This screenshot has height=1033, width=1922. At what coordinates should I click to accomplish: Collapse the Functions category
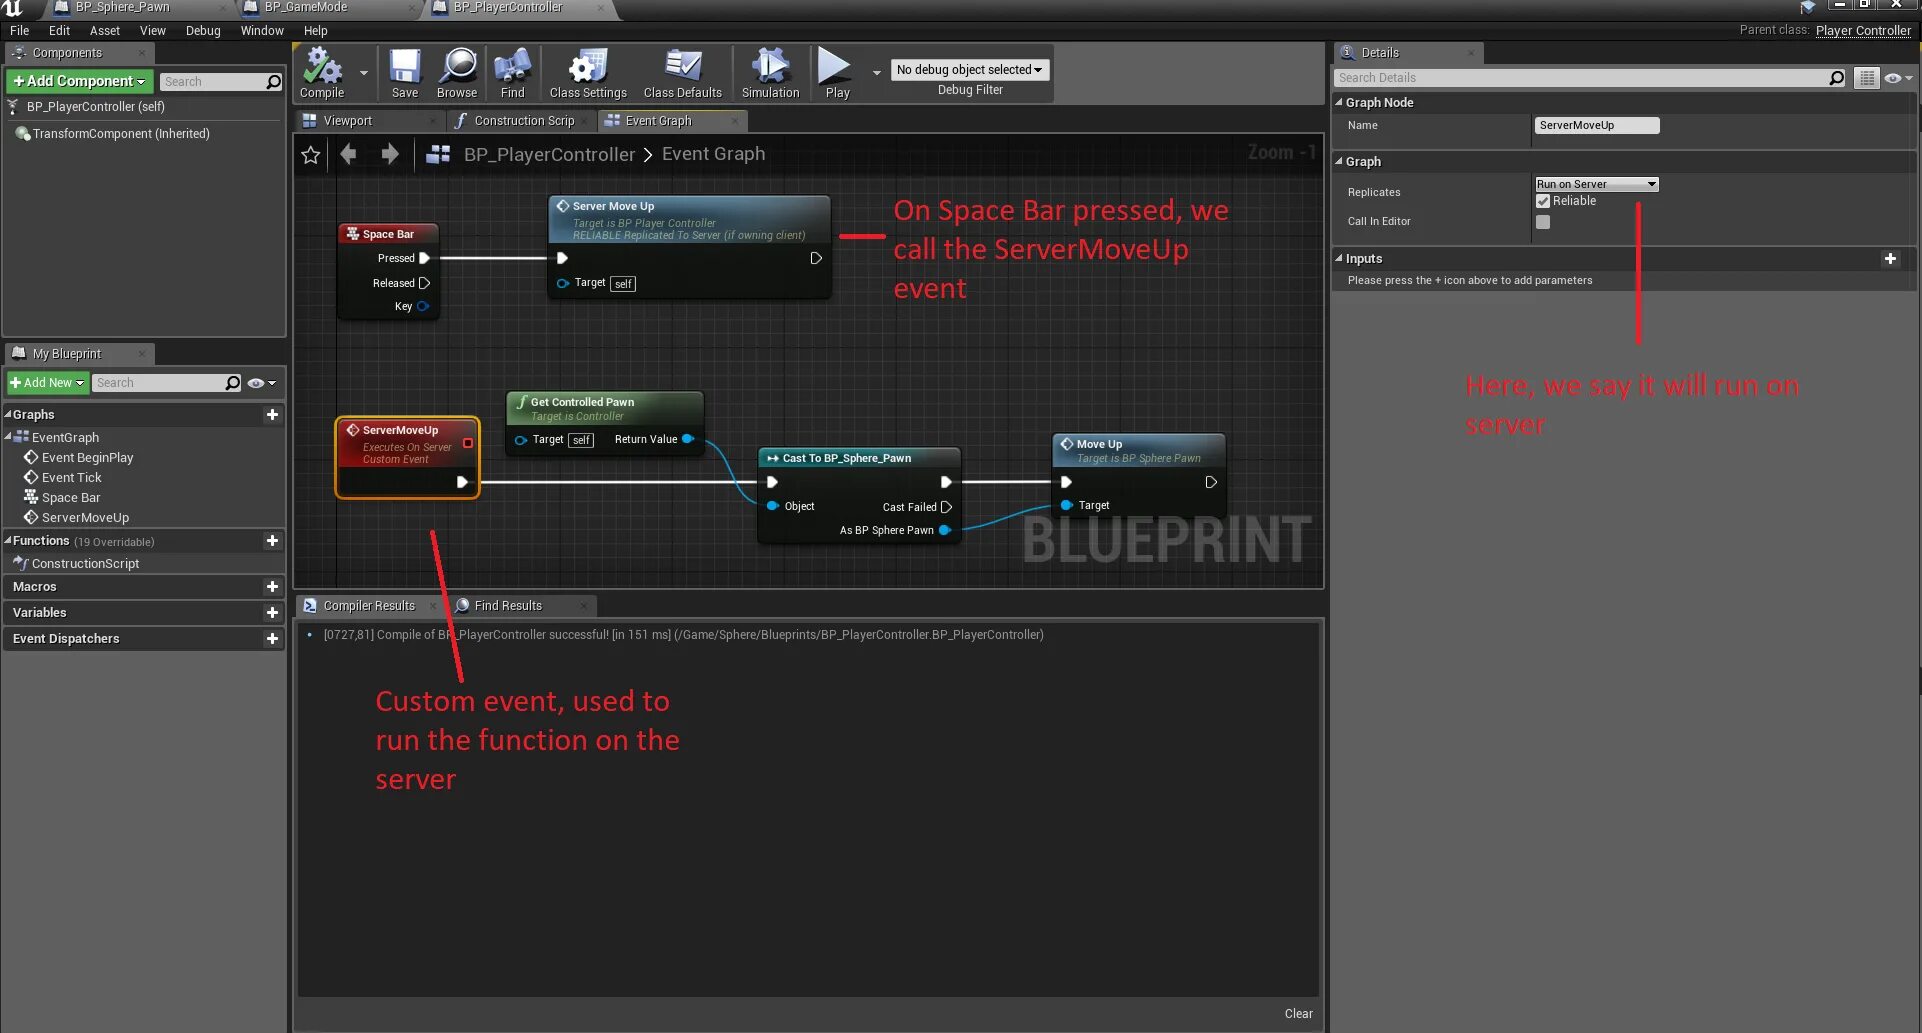point(8,541)
